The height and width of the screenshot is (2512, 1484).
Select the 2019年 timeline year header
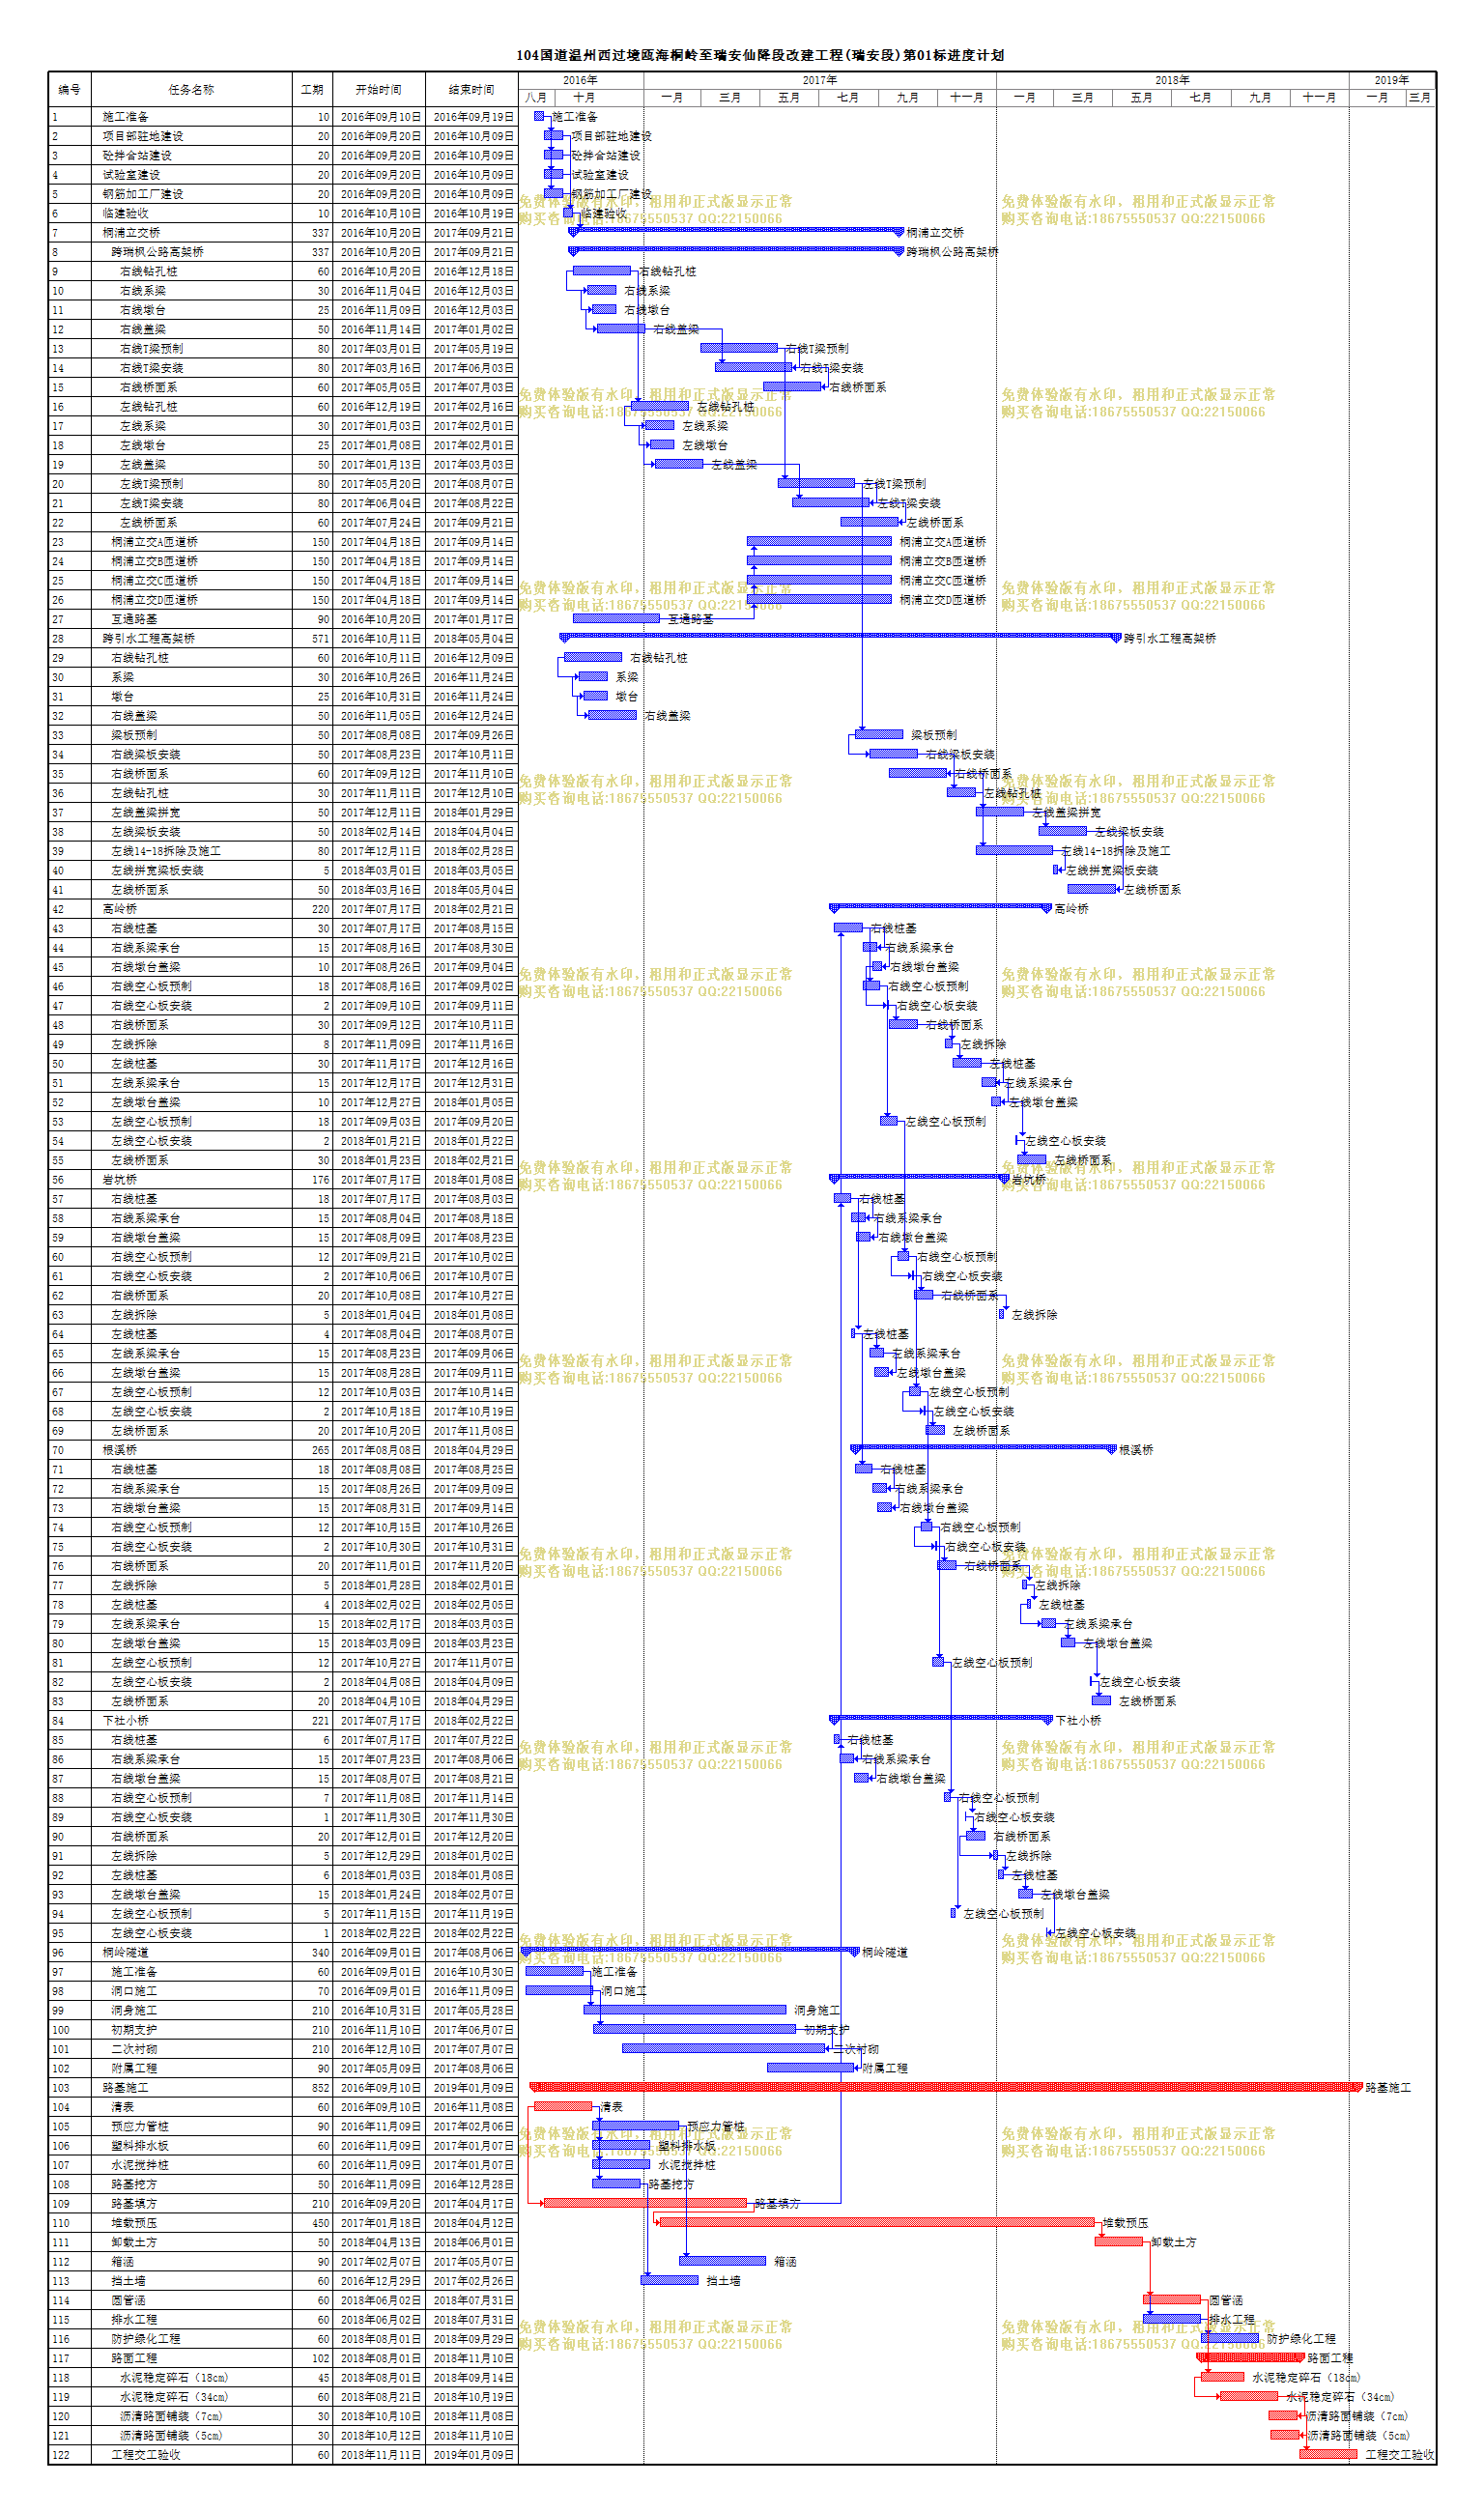[1392, 80]
